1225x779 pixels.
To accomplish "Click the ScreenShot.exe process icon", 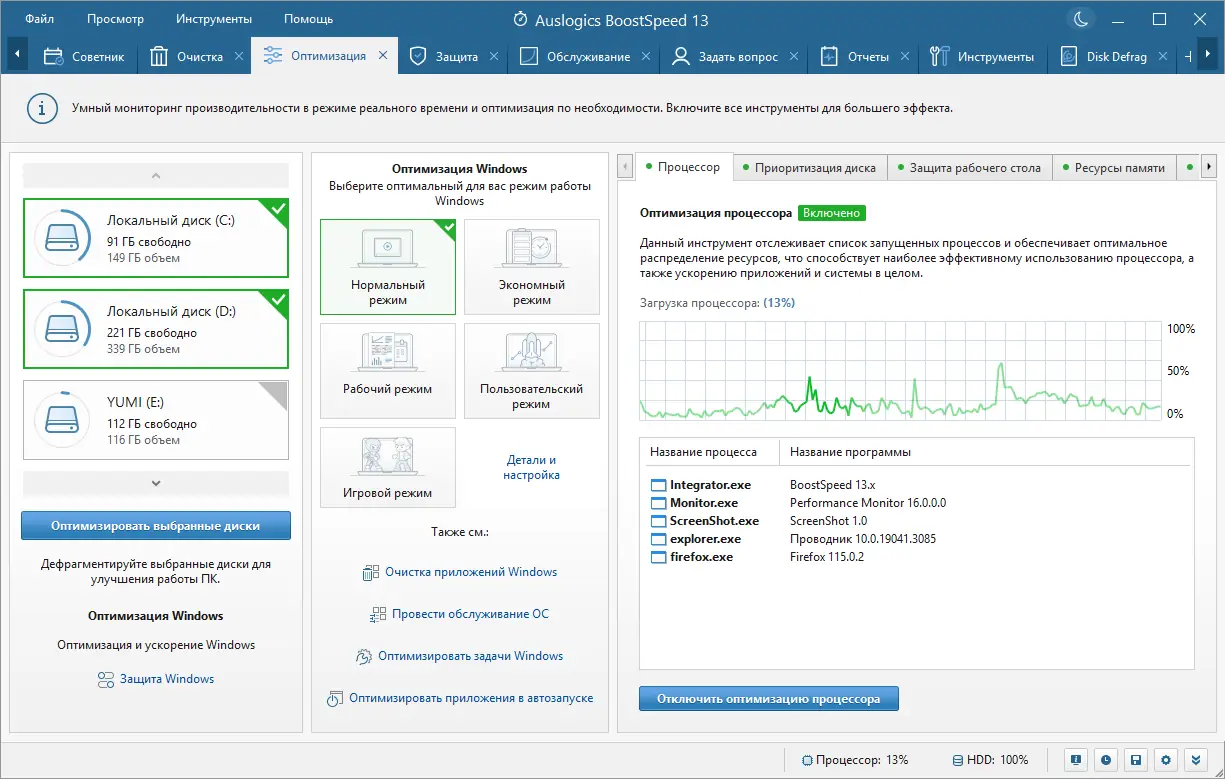I will 658,521.
